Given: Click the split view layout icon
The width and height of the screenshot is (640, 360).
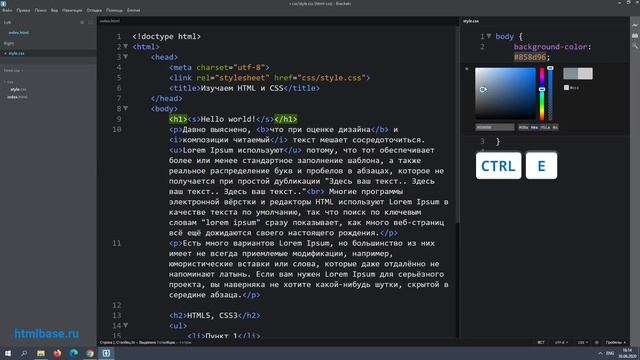Looking at the screenshot, I should tap(91, 22).
